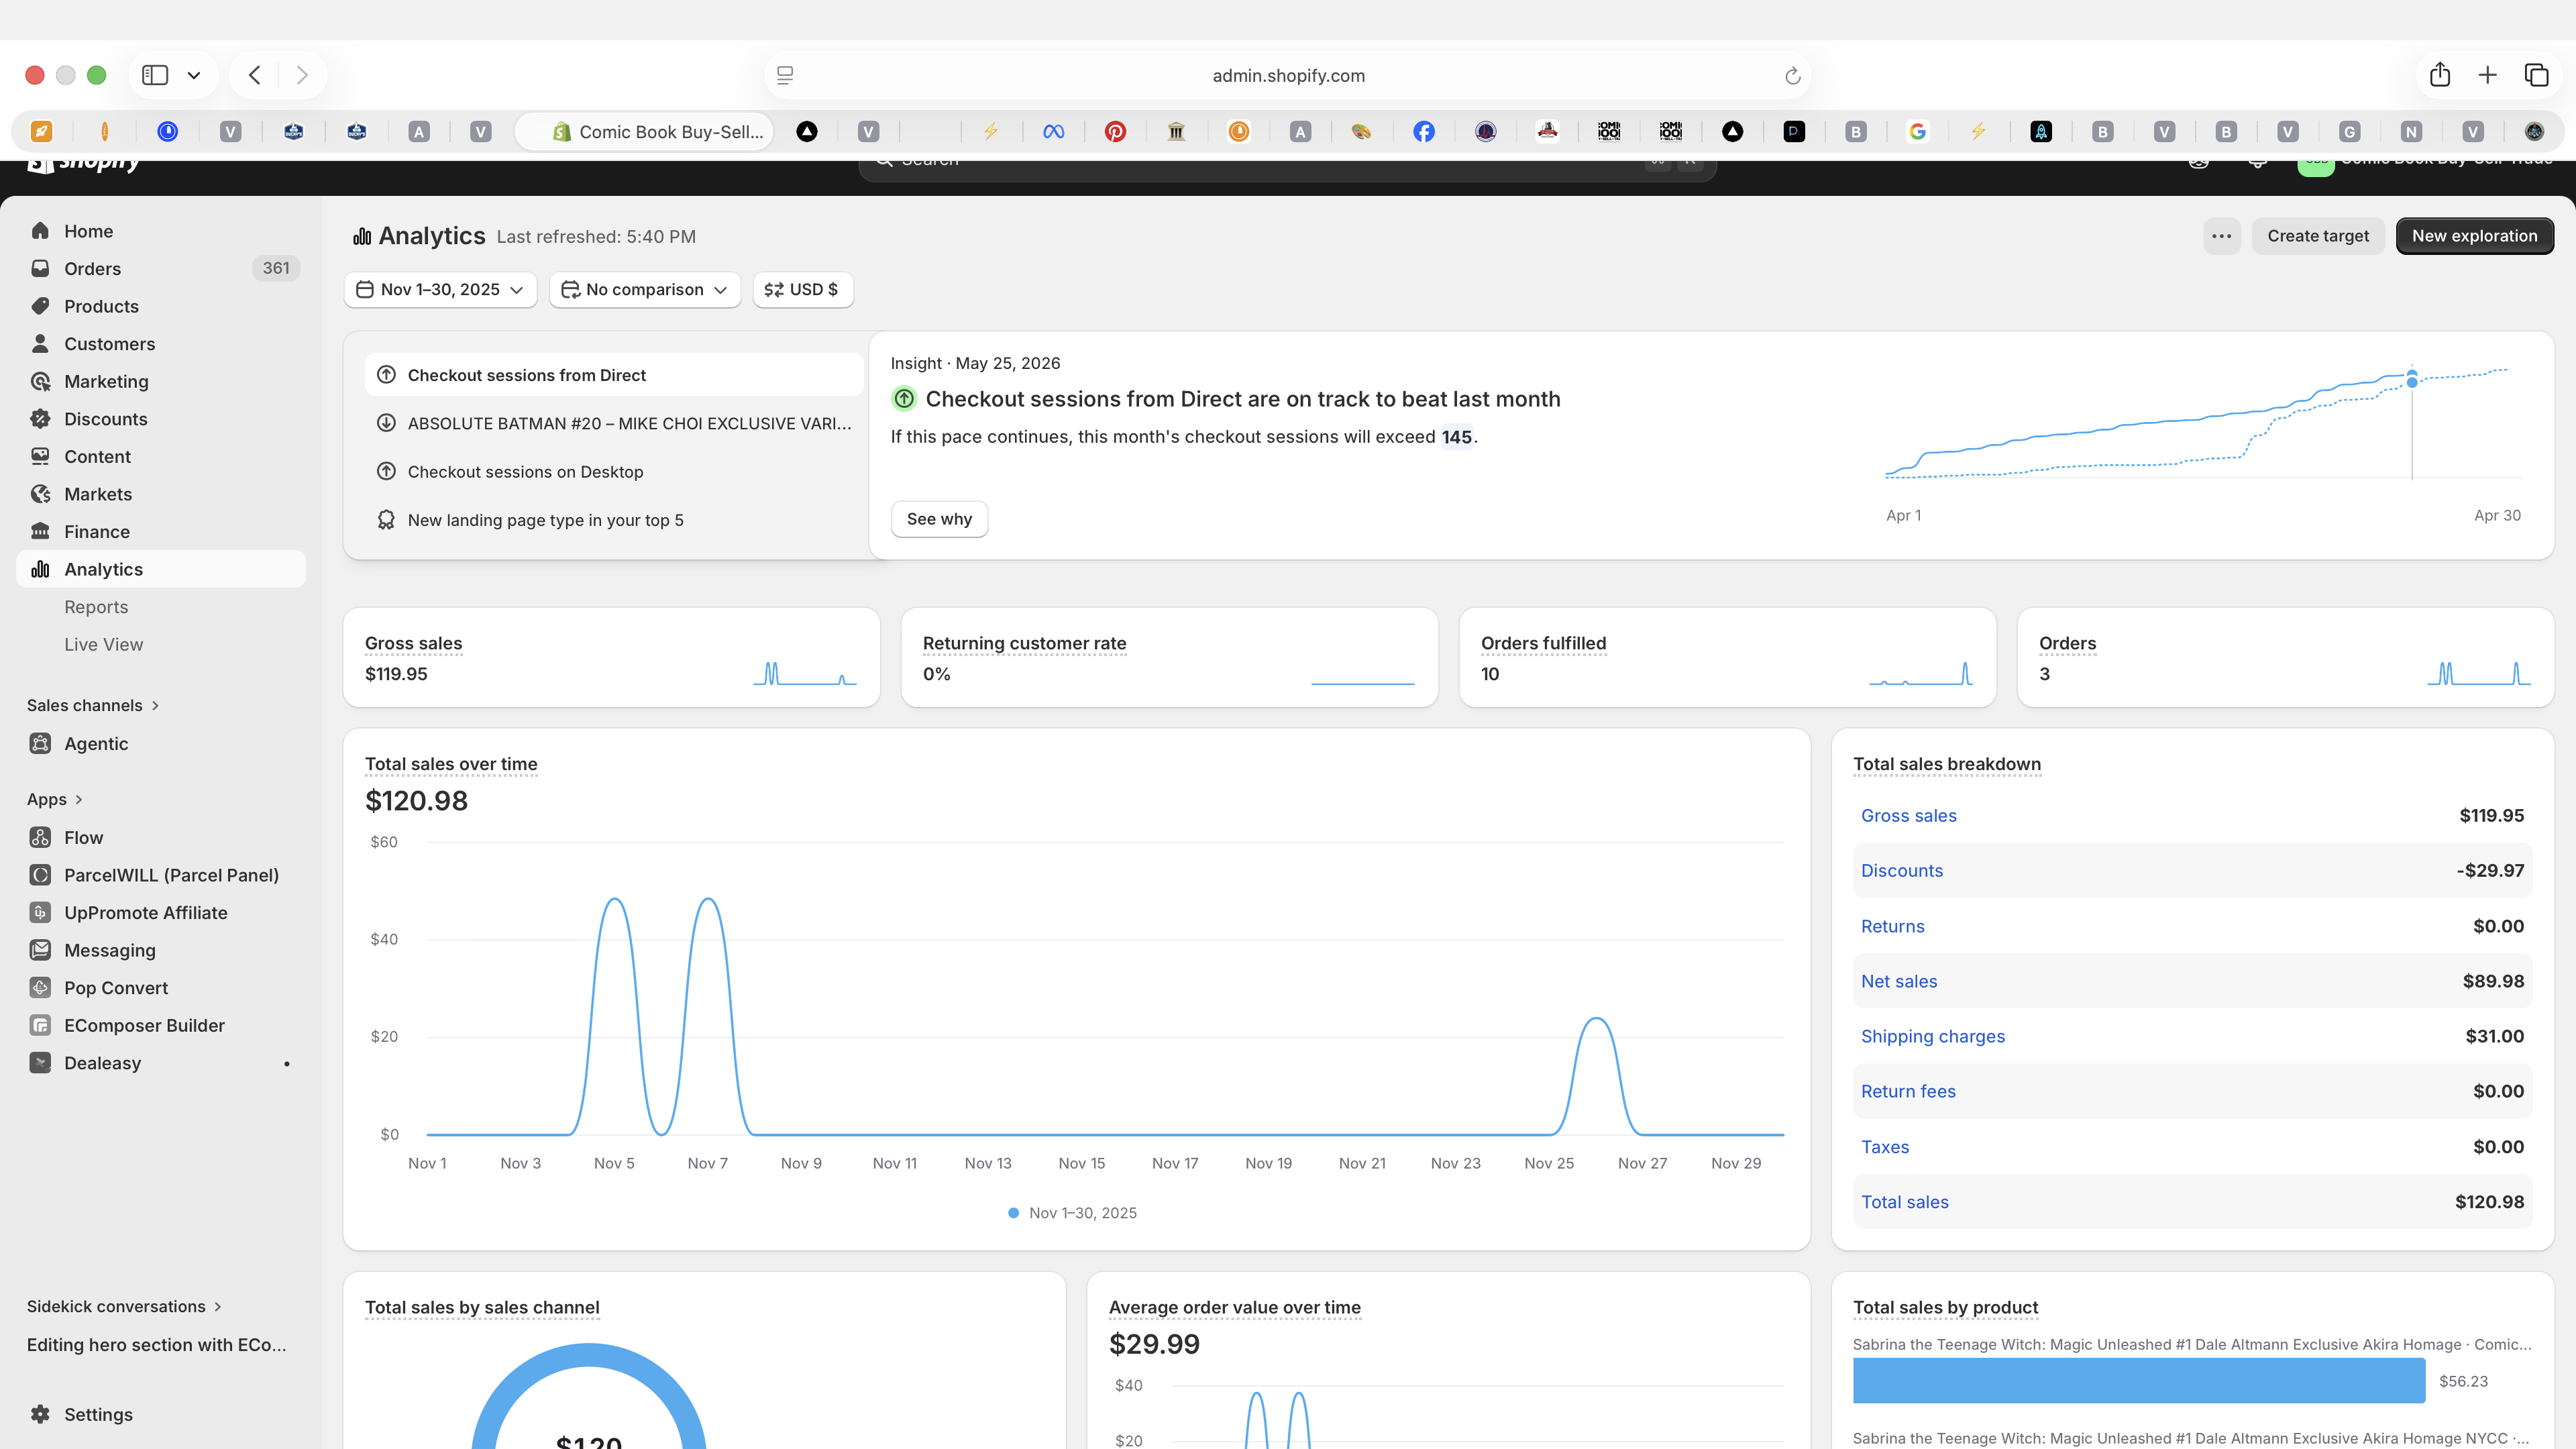Open the Nov 1–30, 2025 date picker

440,290
